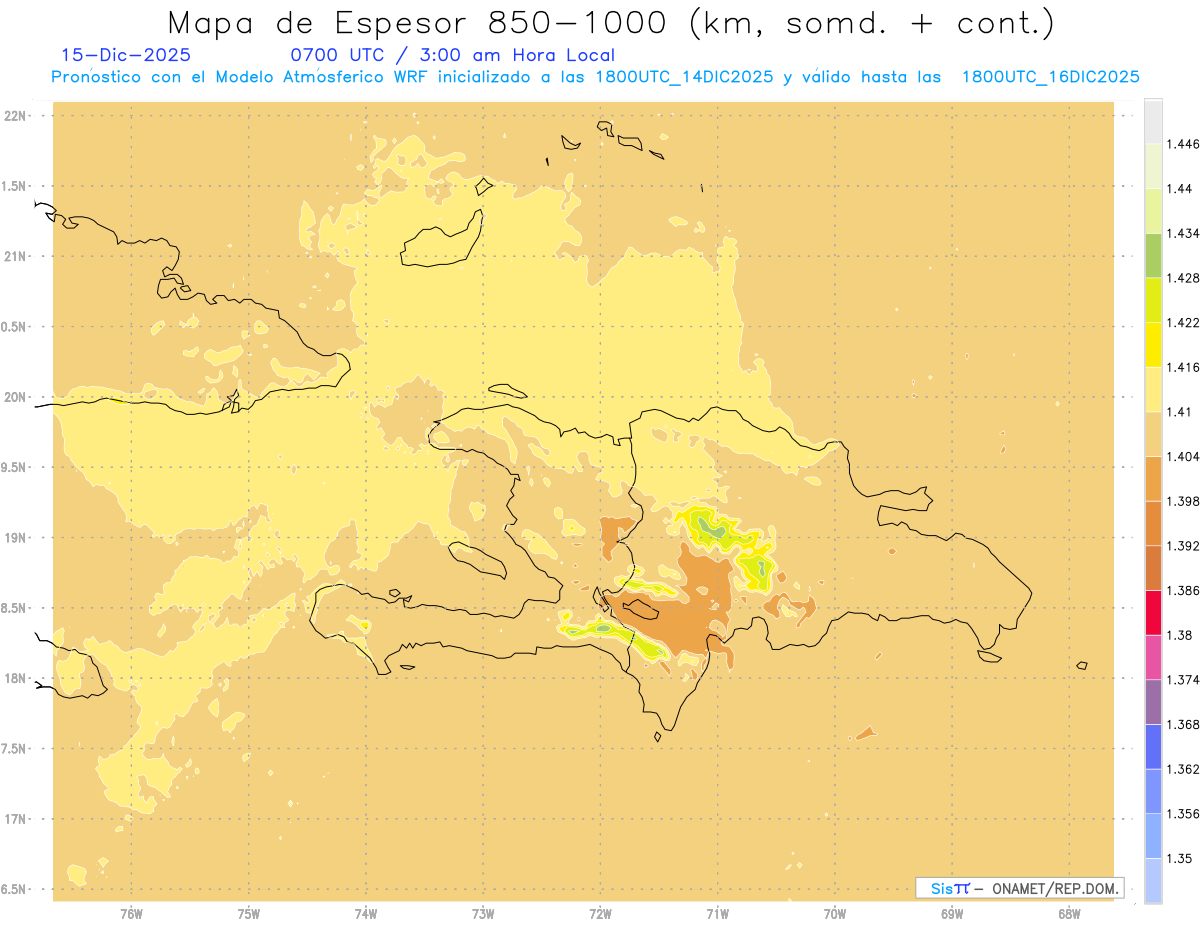Click the bright yellow 1.416–1.422 legend swatch
This screenshot has width=1200, height=927.
(x=1153, y=344)
